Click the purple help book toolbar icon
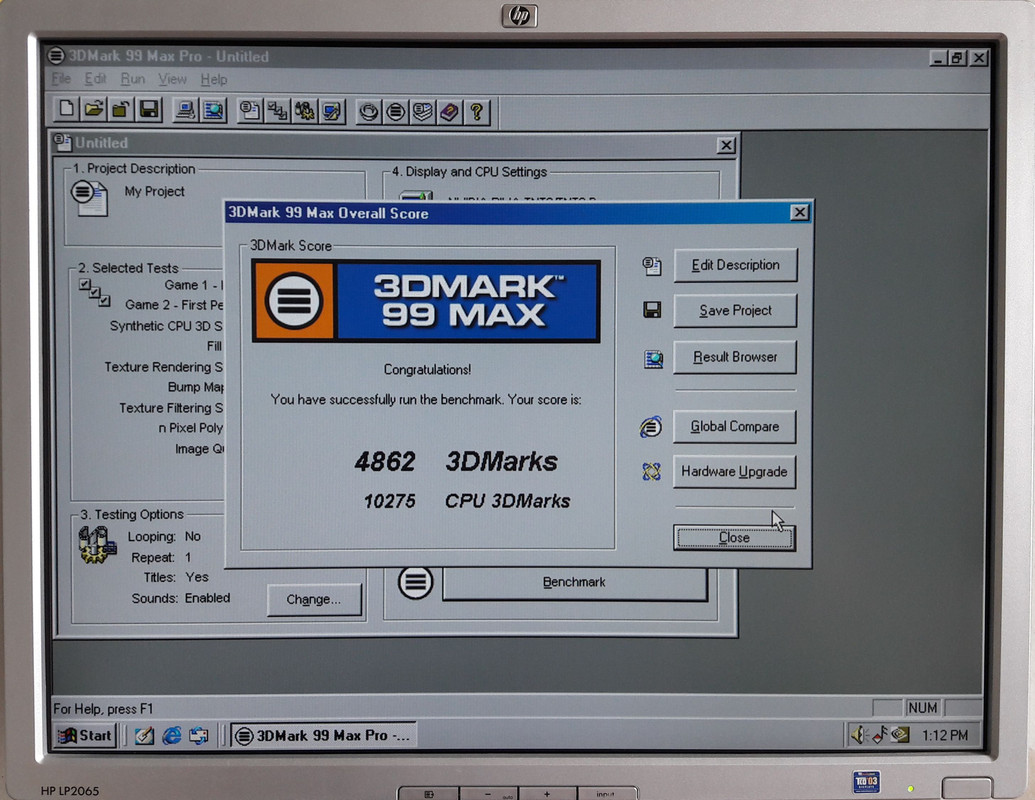Viewport: 1035px width, 800px height. pos(450,112)
